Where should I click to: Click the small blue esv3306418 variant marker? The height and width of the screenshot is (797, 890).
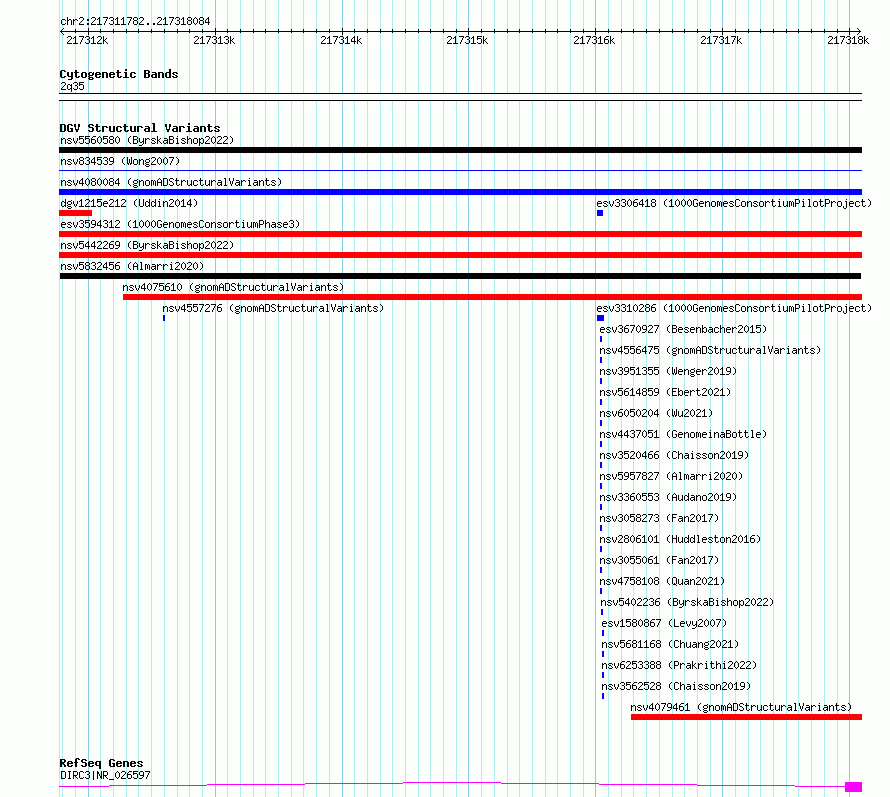click(x=600, y=213)
